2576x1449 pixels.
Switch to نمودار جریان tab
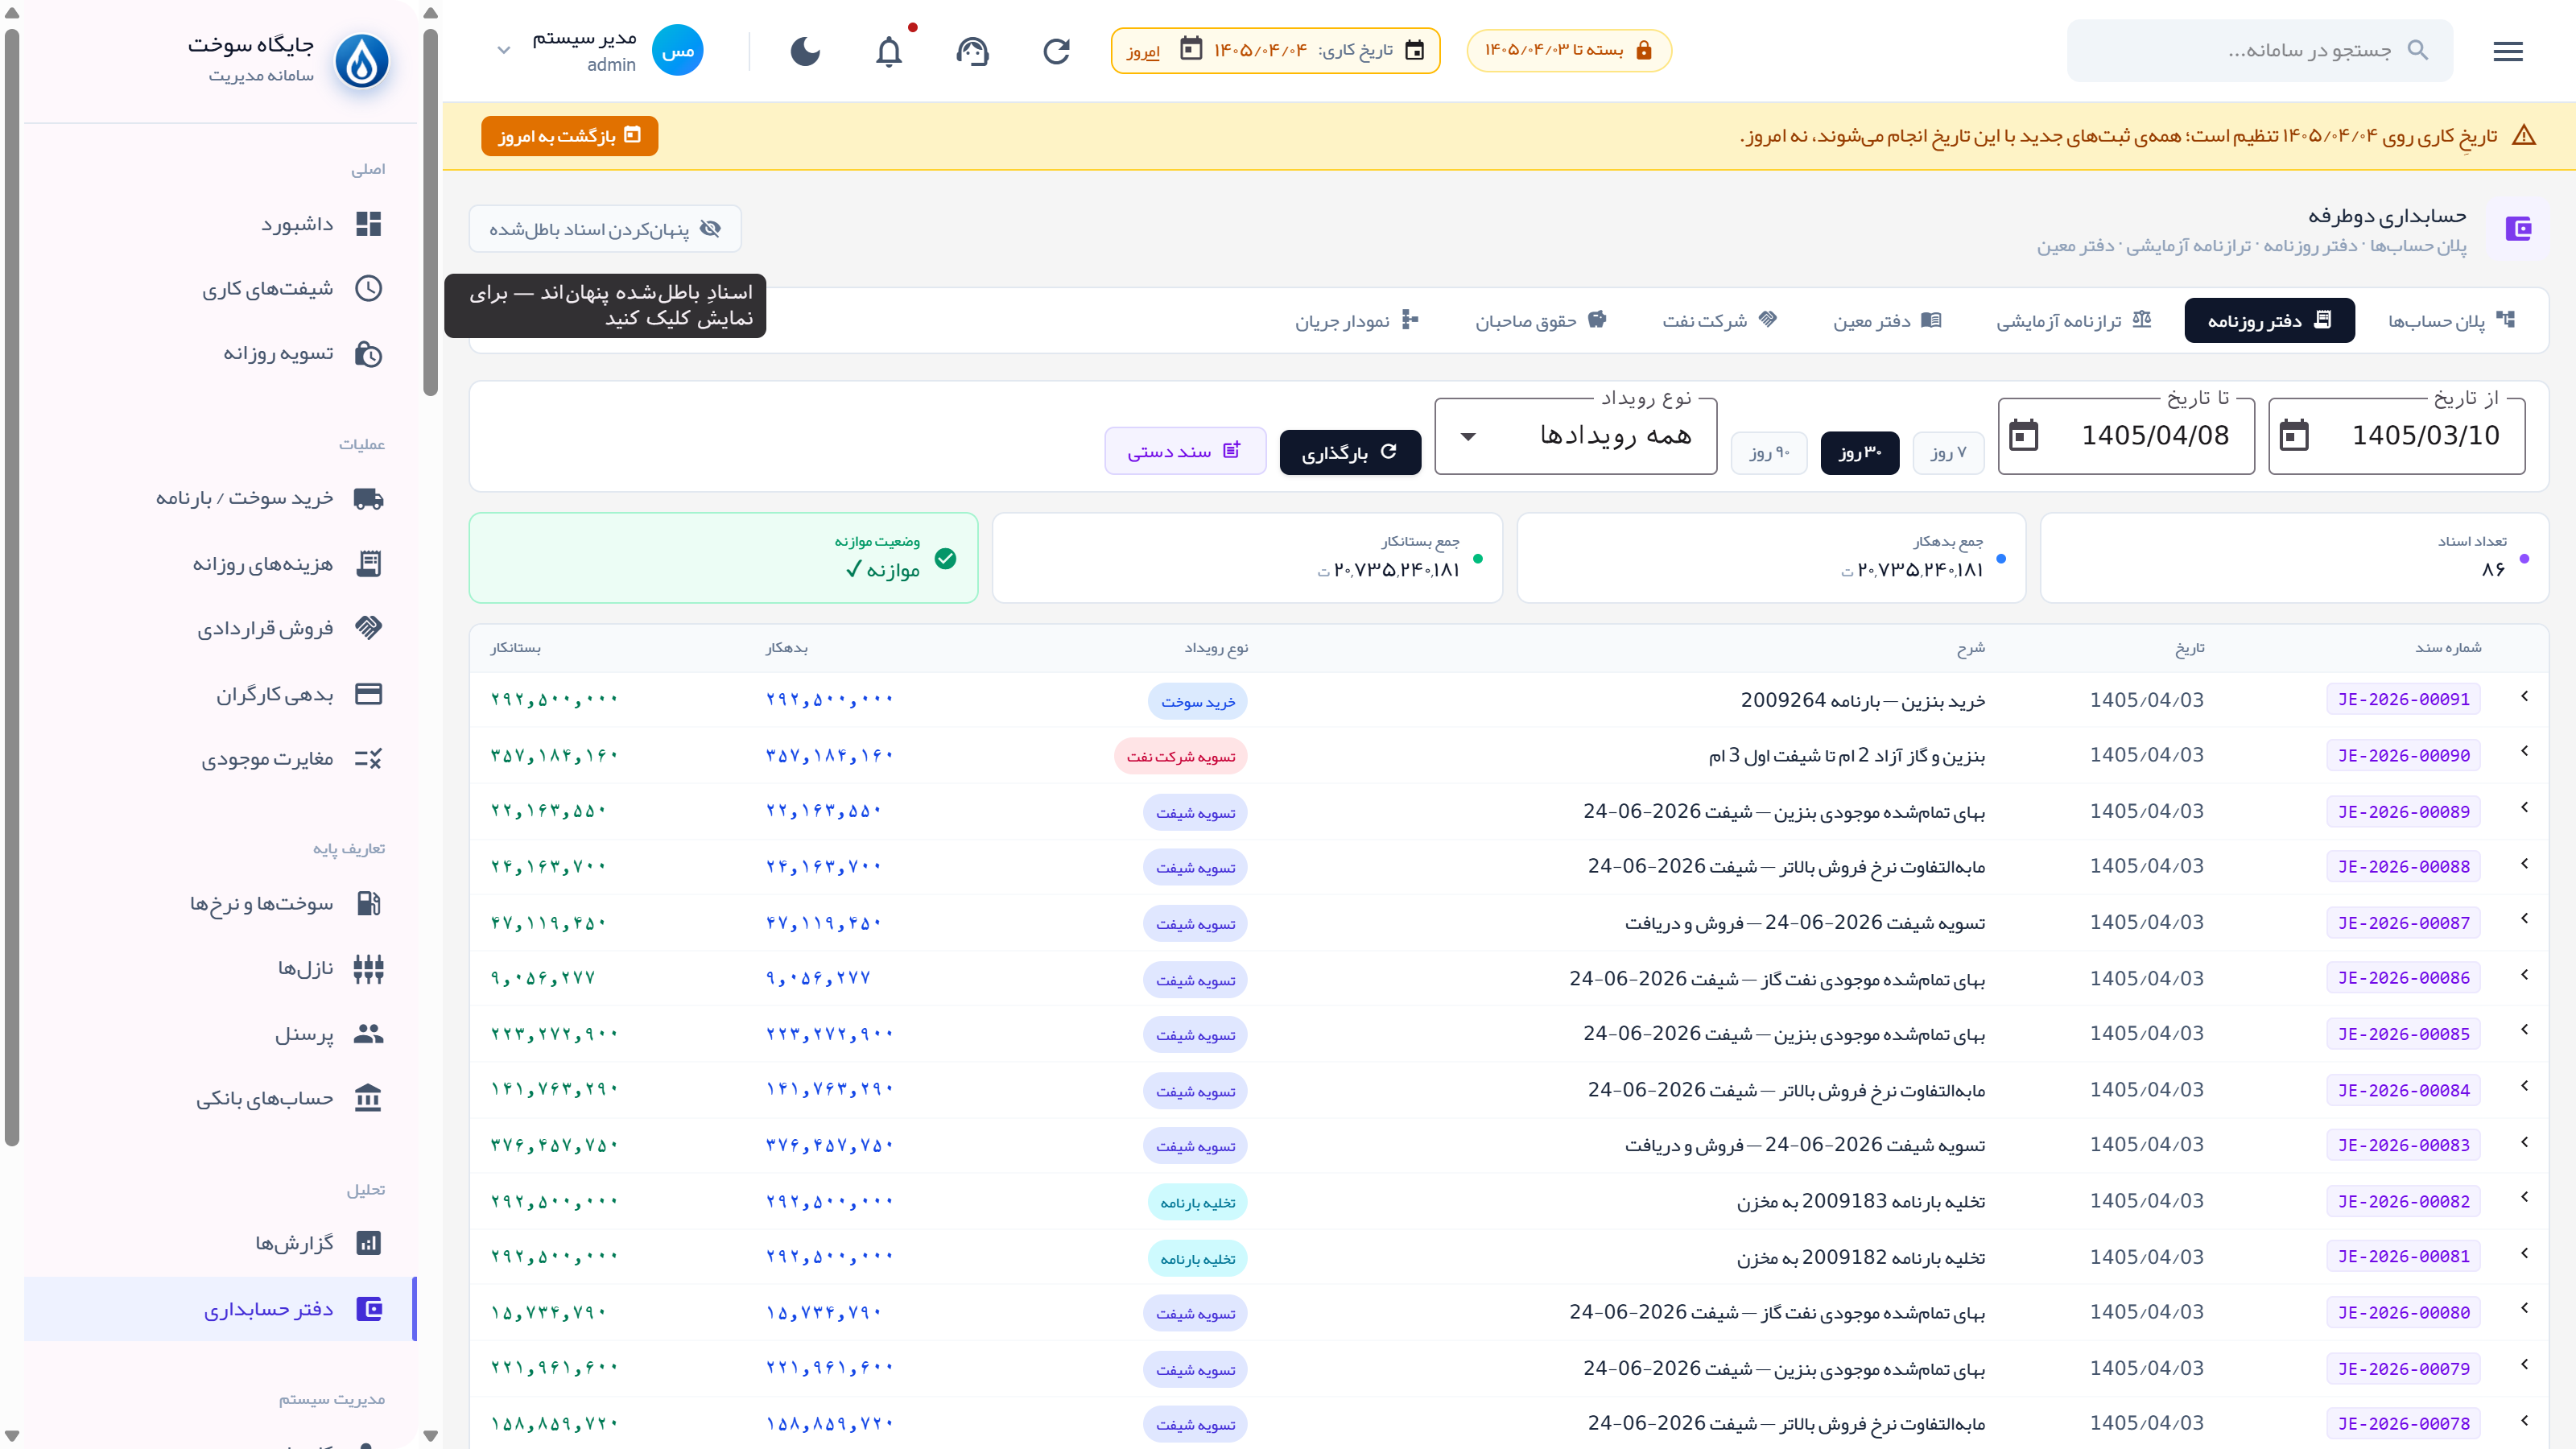tap(1357, 320)
